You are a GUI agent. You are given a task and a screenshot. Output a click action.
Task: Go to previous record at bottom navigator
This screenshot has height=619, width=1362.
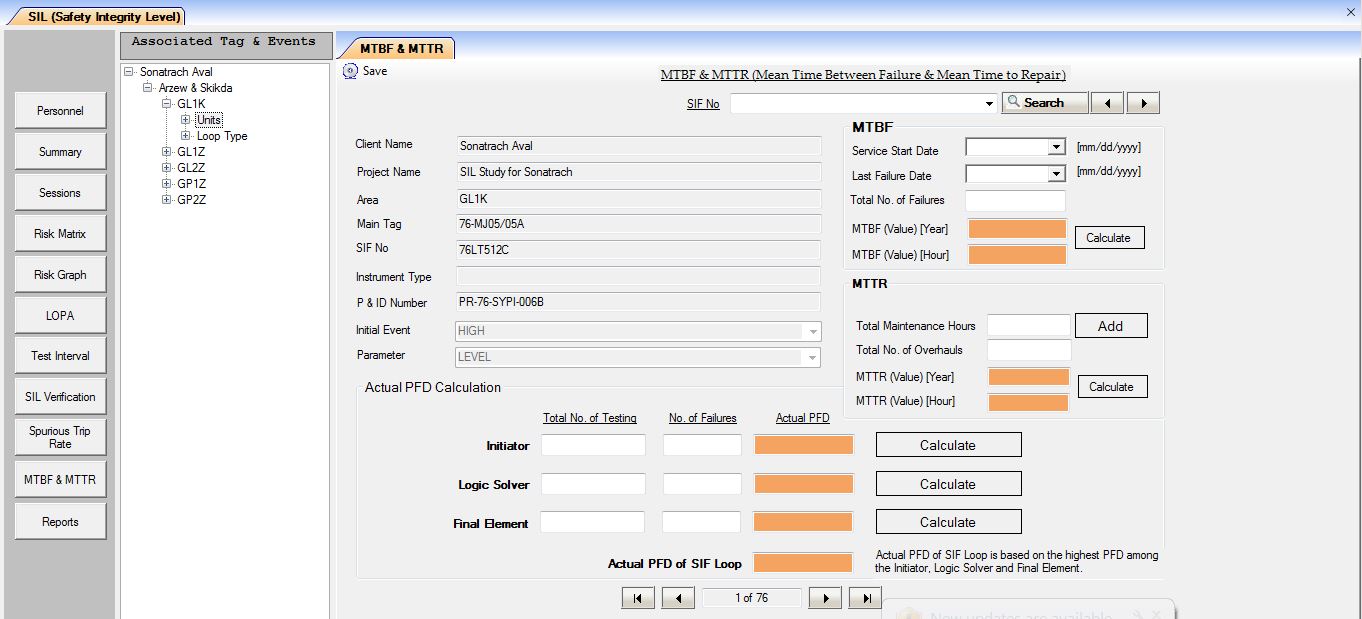click(678, 598)
